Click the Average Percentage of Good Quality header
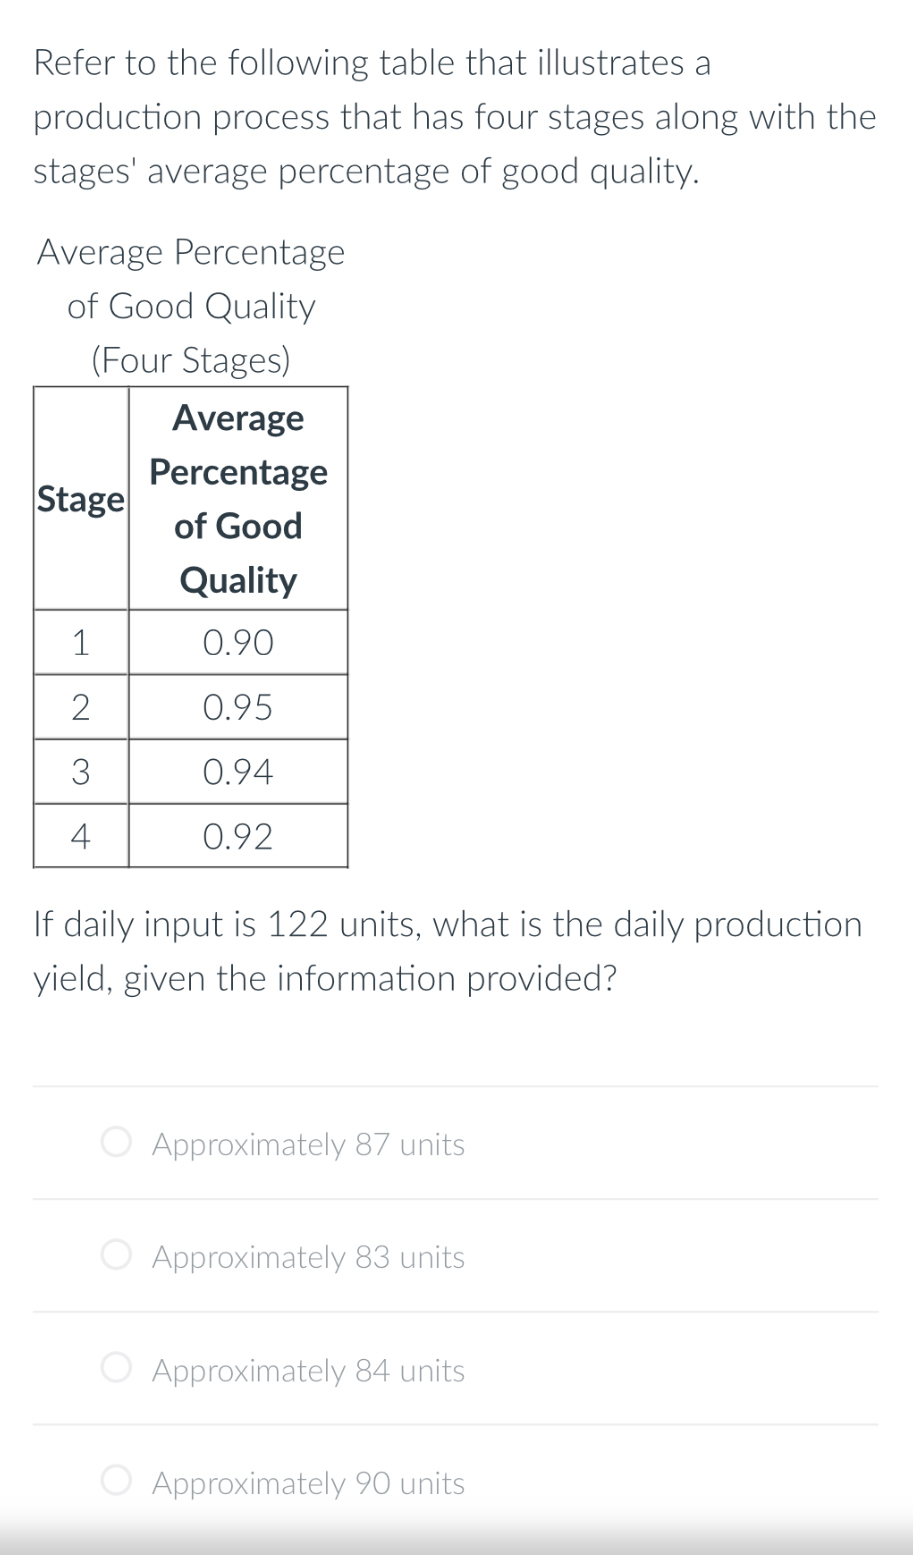This screenshot has height=1555, width=913. (x=238, y=498)
